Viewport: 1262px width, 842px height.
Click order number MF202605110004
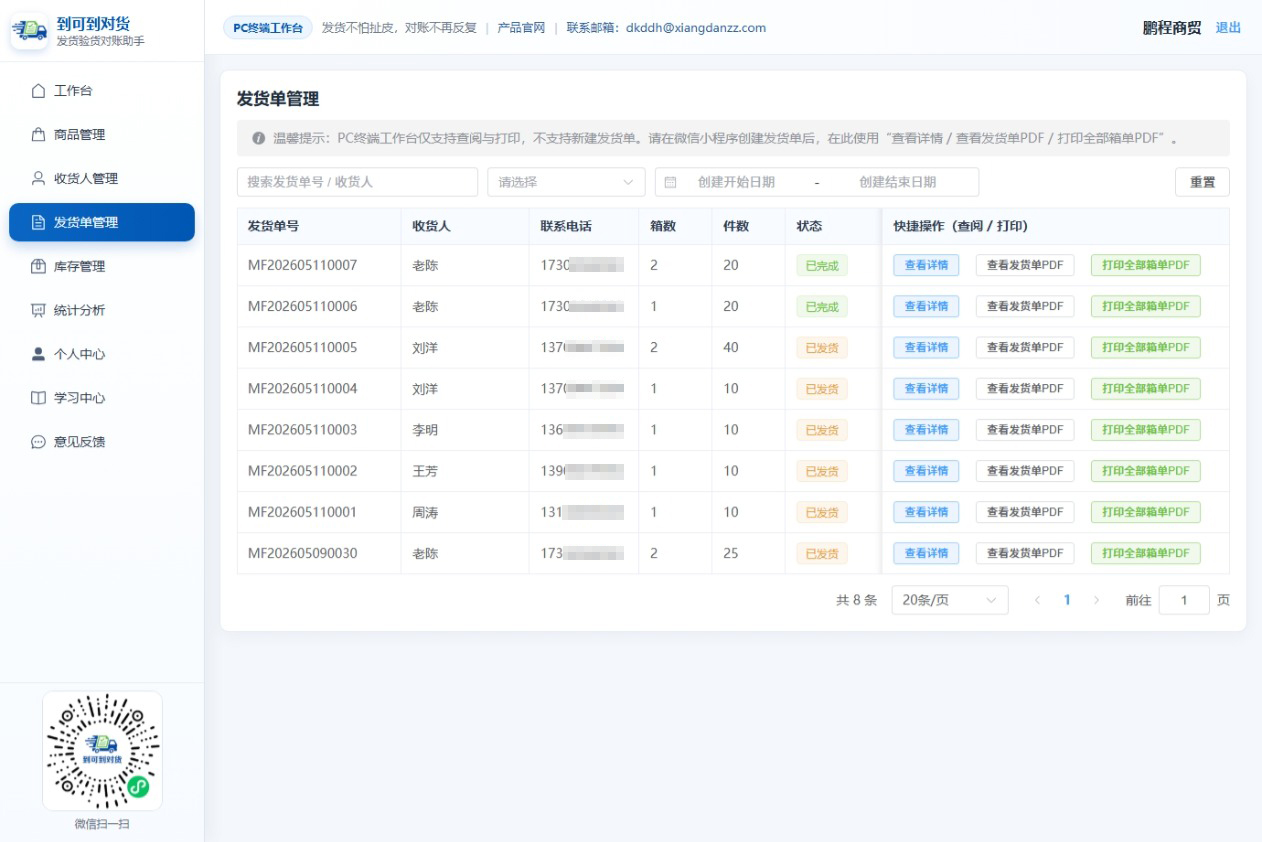(x=302, y=388)
